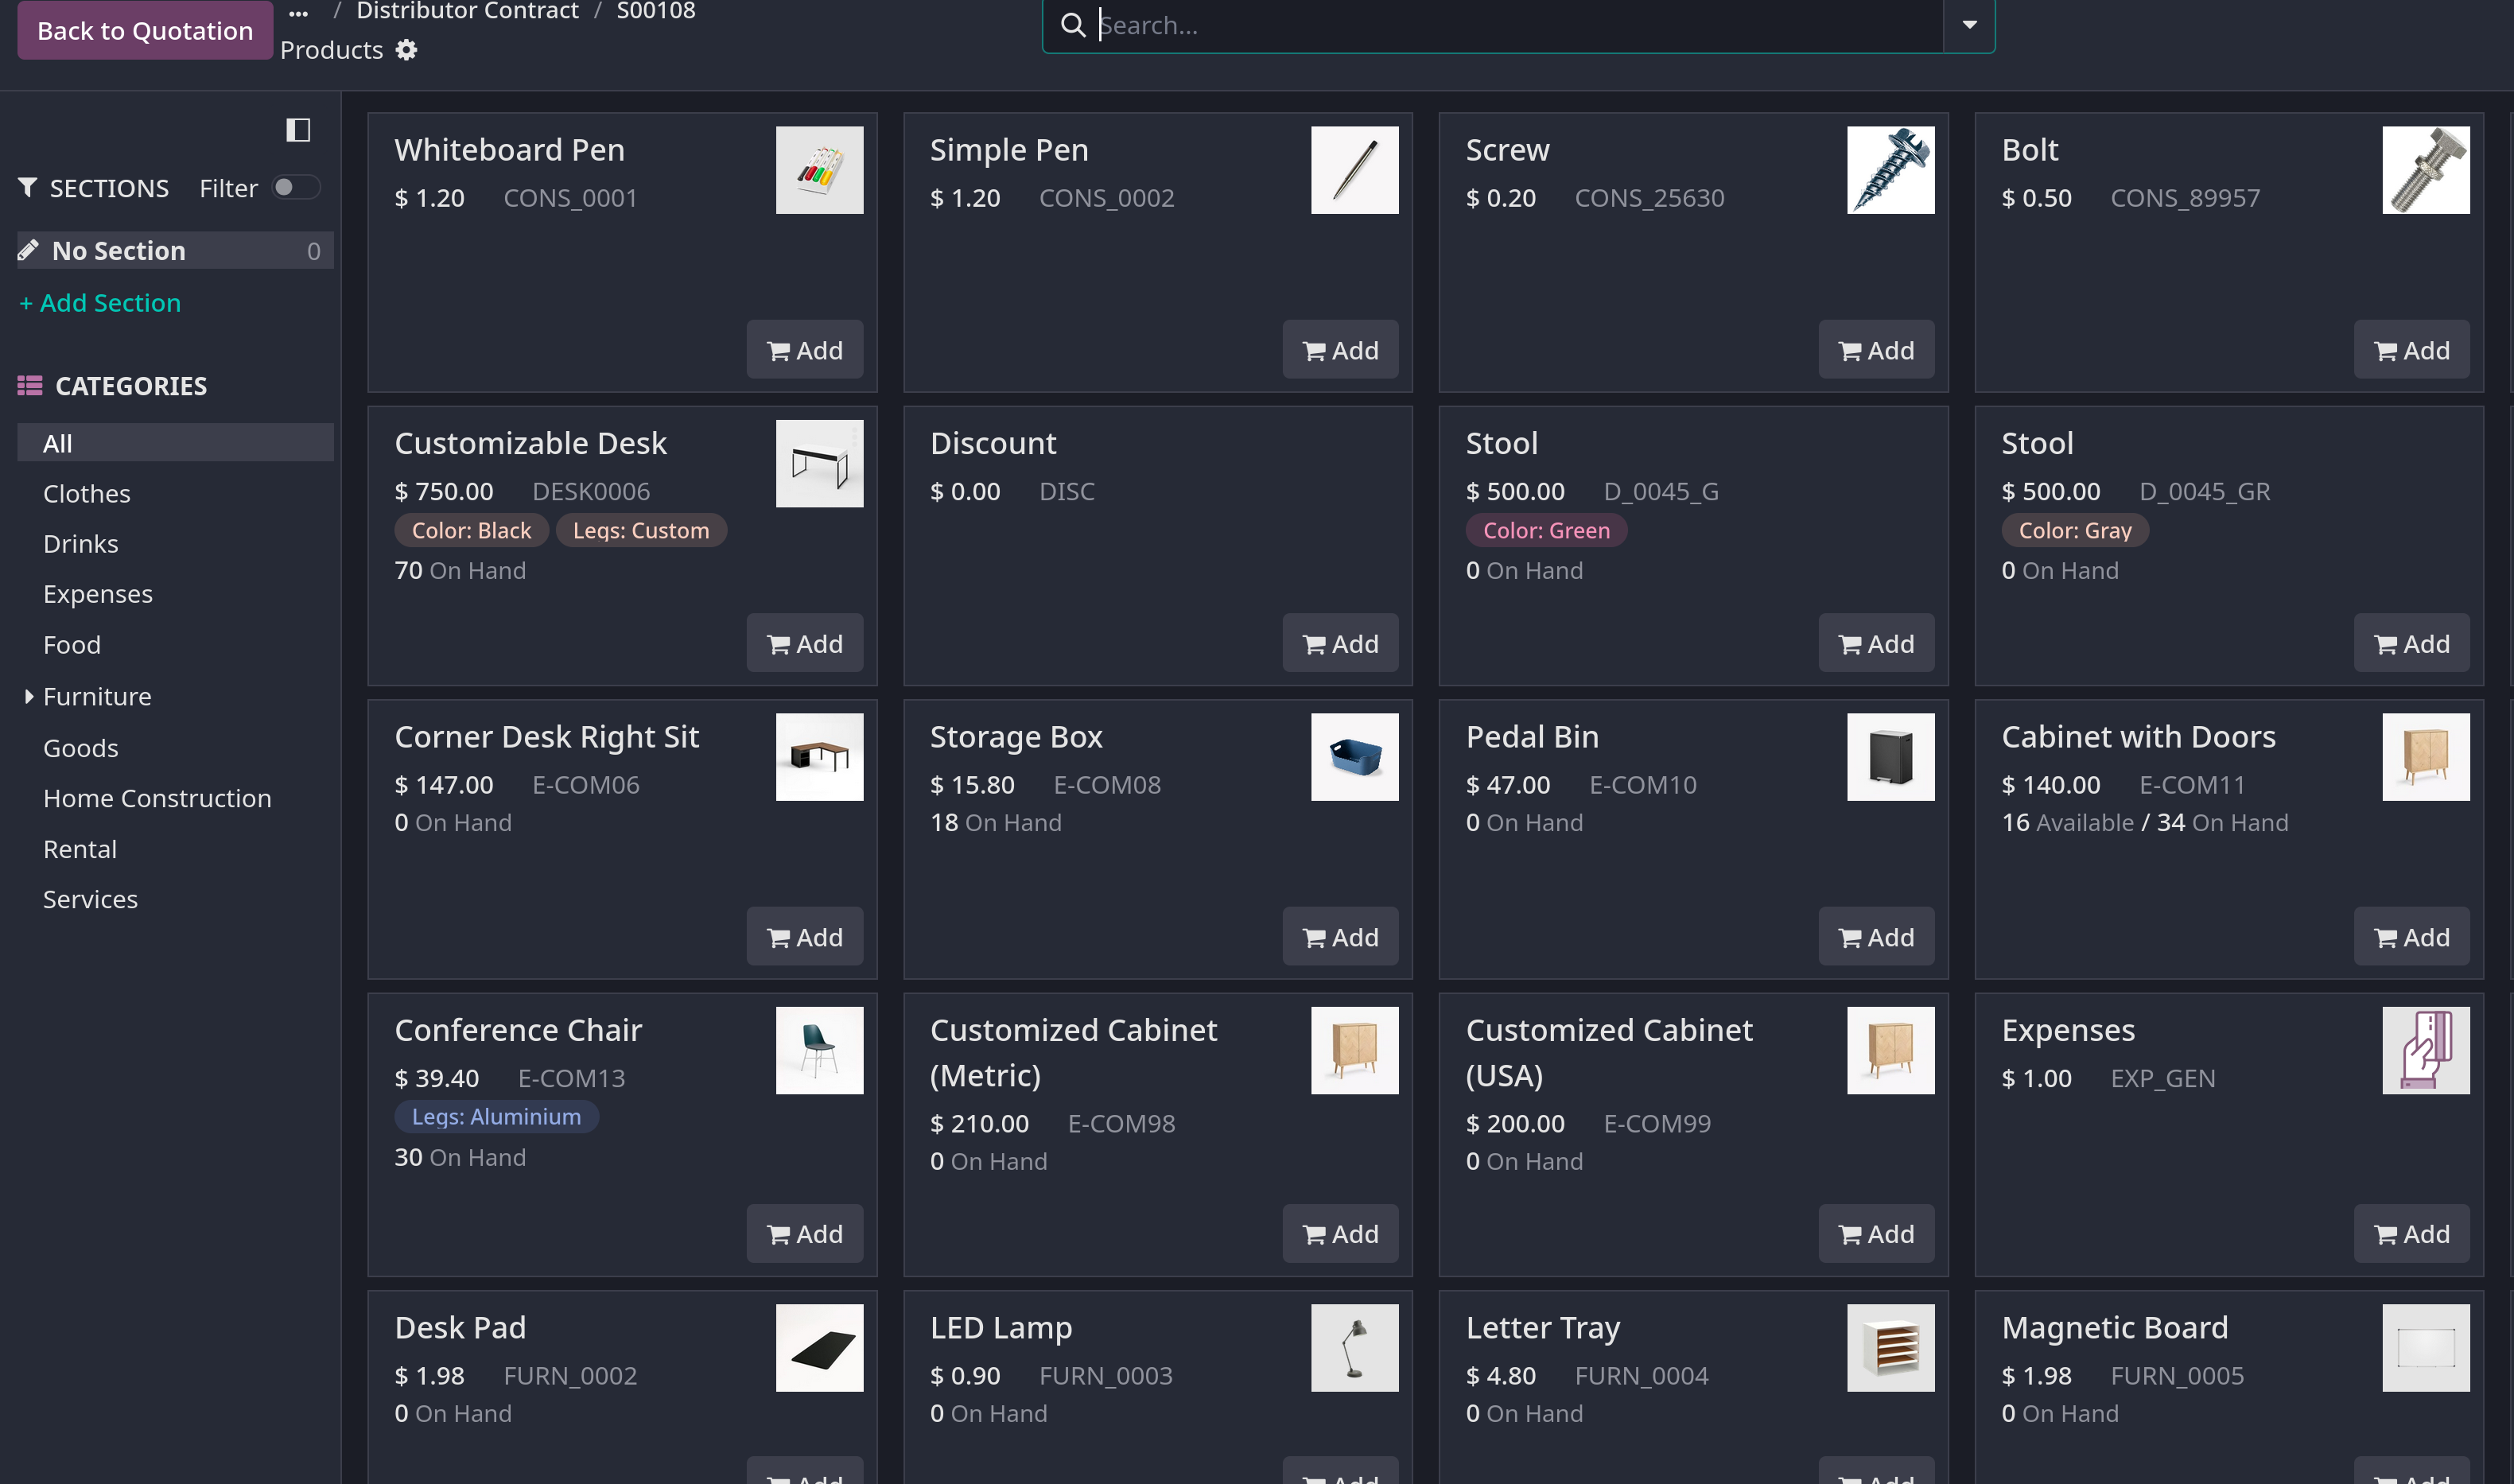Click the Color: Green attribute tag
This screenshot has width=2514, height=1484.
1546,531
